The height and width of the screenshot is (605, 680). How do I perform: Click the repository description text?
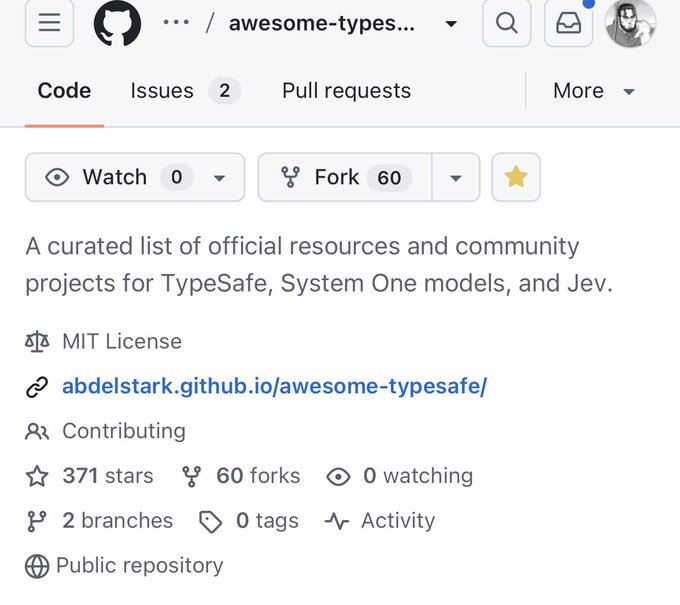pos(319,265)
